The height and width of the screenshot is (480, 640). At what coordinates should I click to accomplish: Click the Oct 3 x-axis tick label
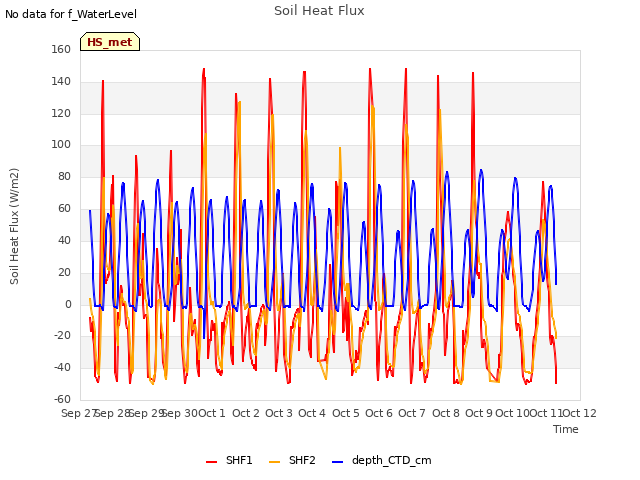(279, 413)
